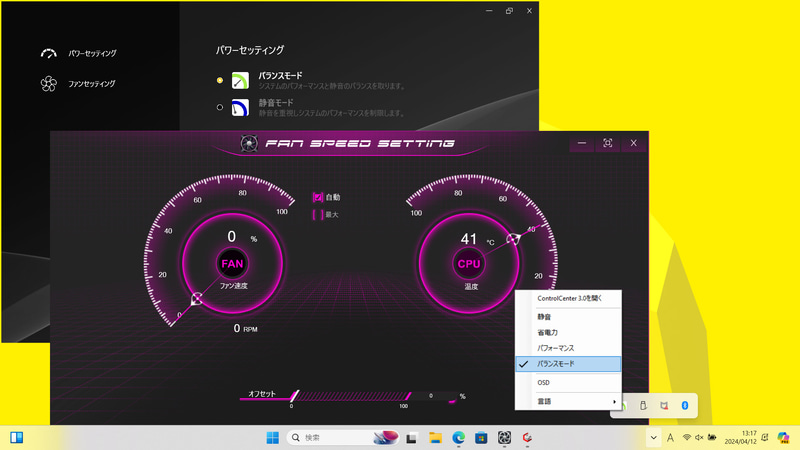Click パワーセッティング sidebar label
The width and height of the screenshot is (800, 450).
[92, 53]
